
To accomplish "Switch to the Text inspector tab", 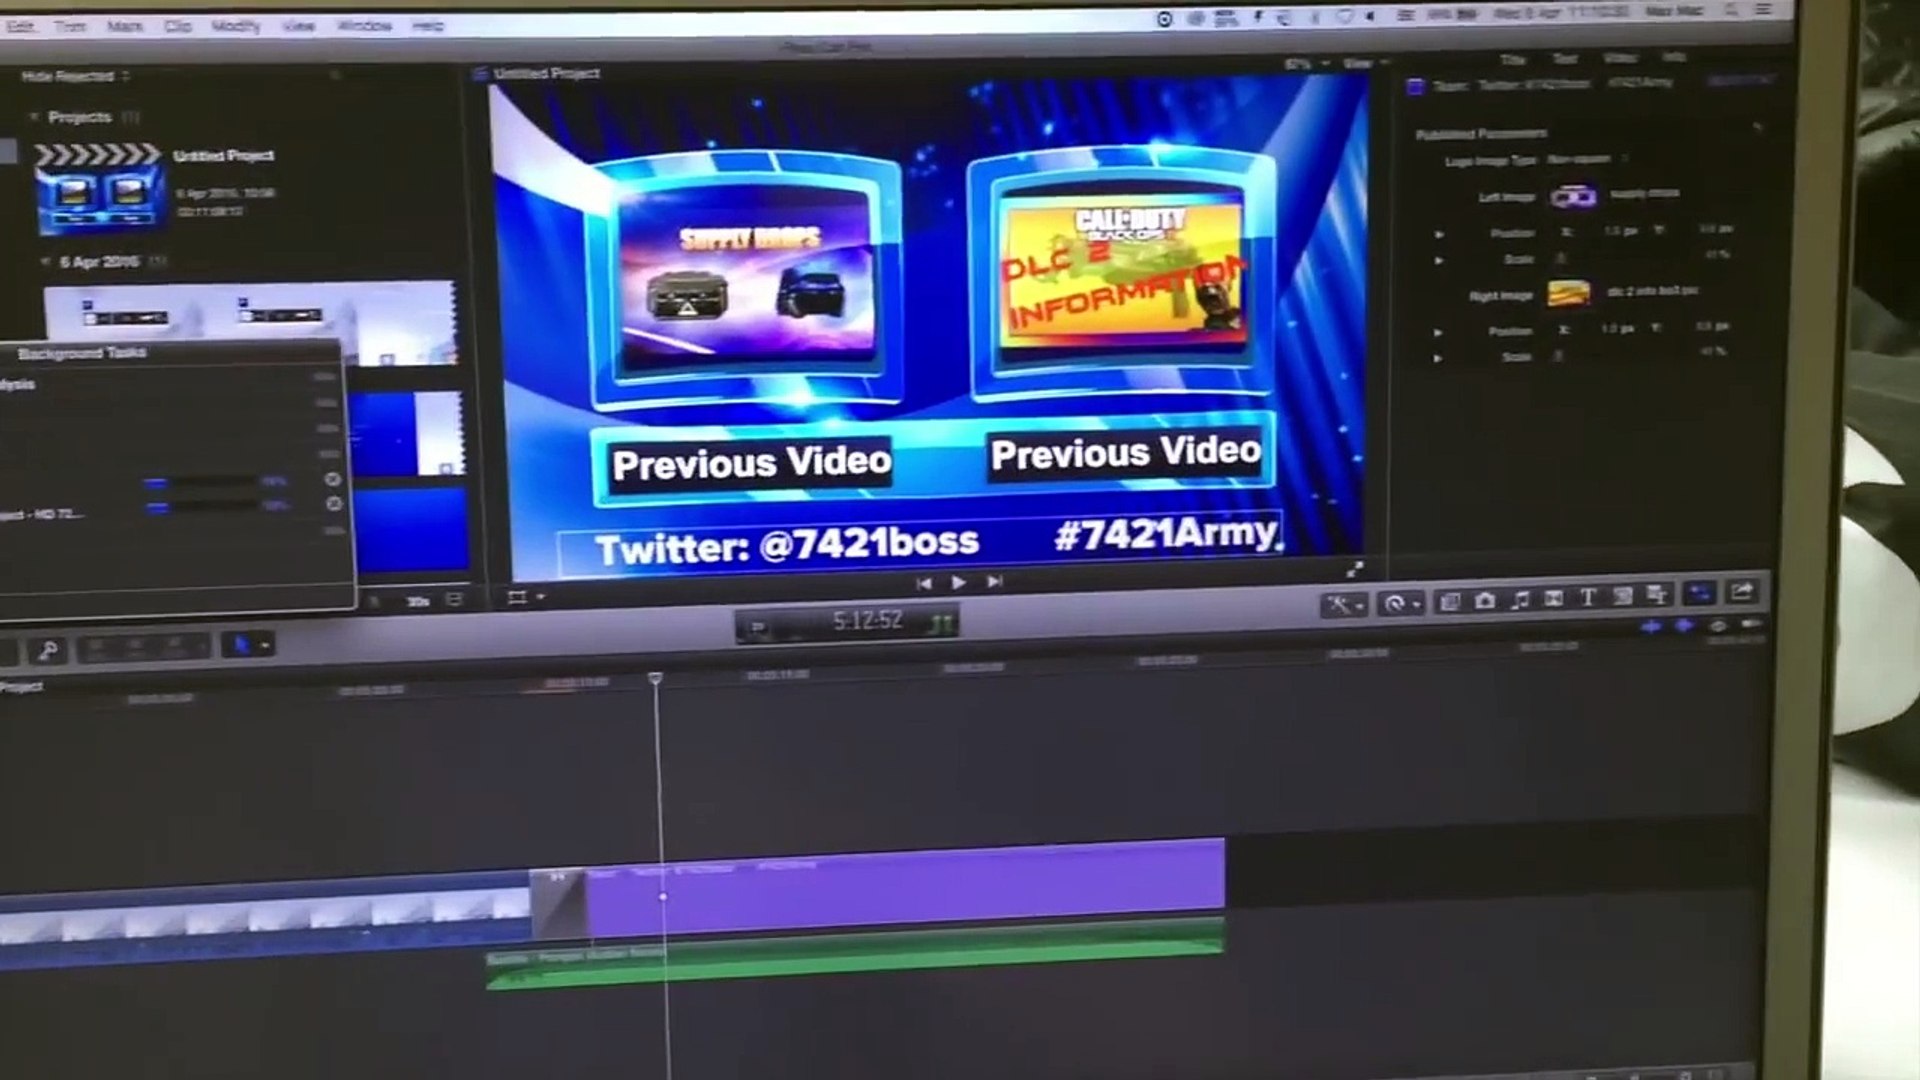I will pyautogui.click(x=1565, y=58).
